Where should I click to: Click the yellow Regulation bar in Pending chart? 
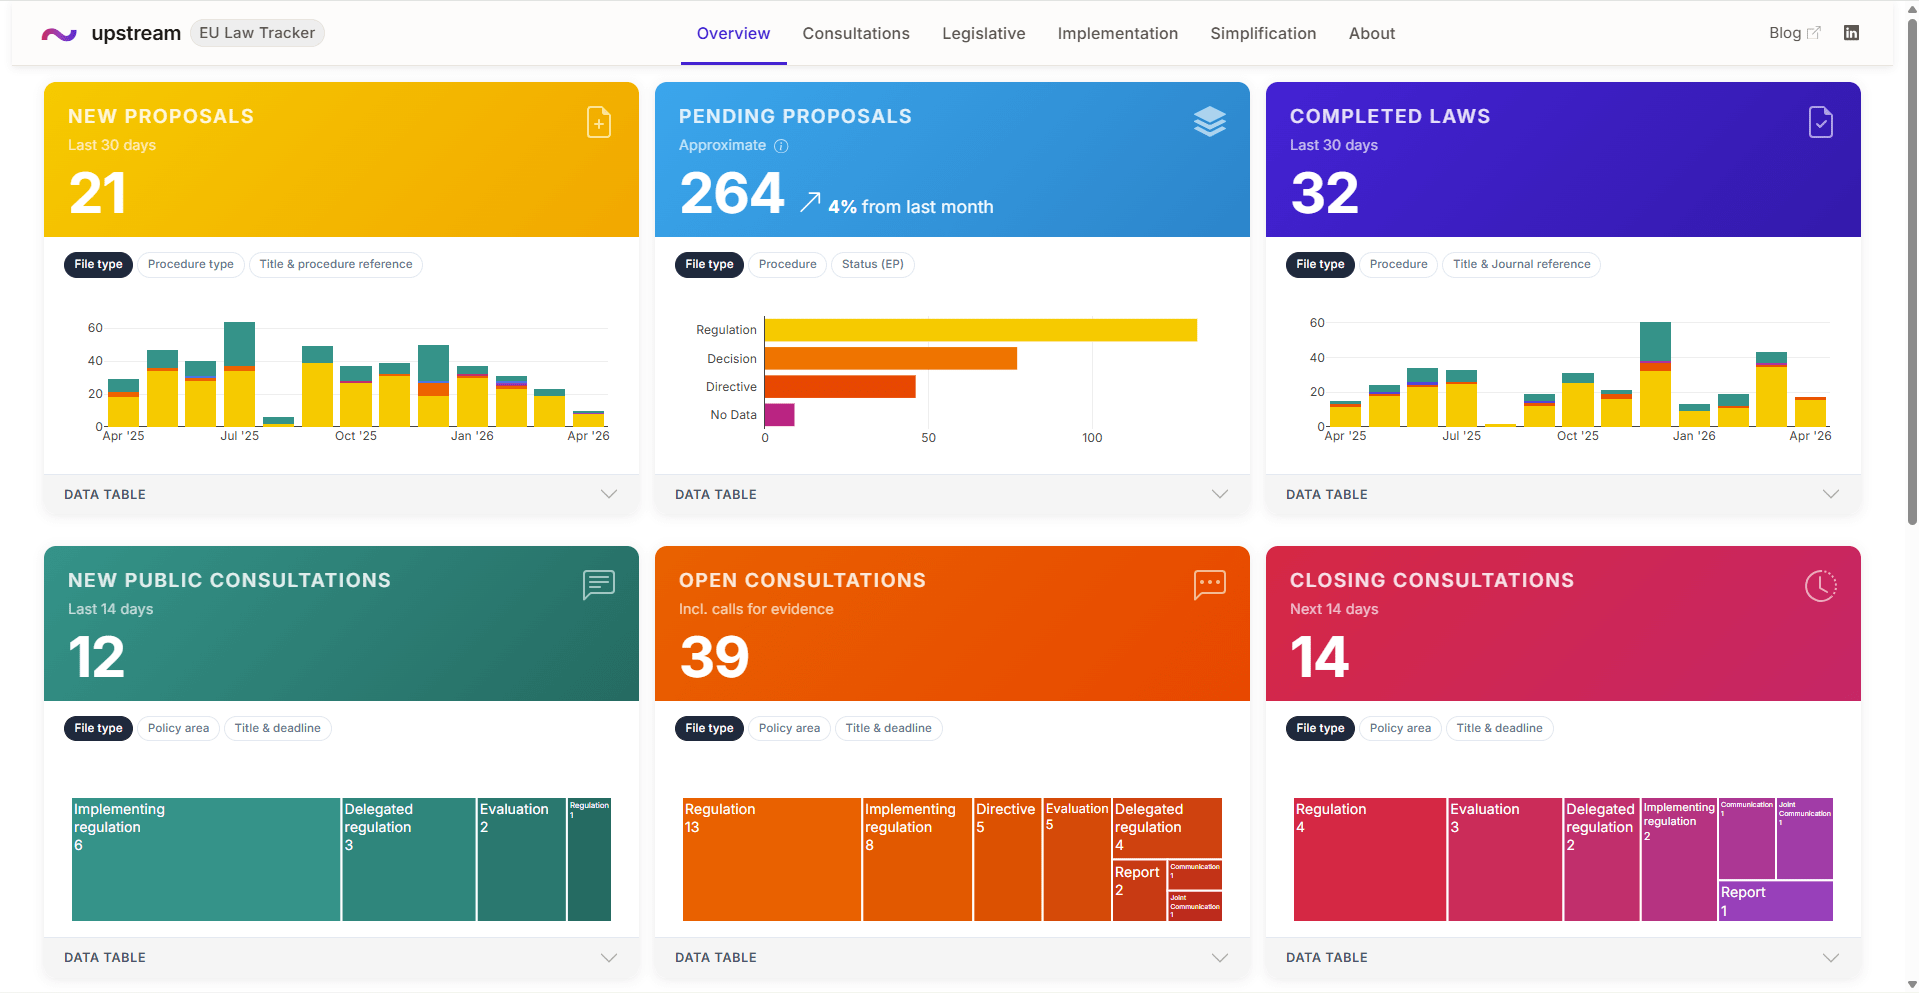[x=980, y=330]
